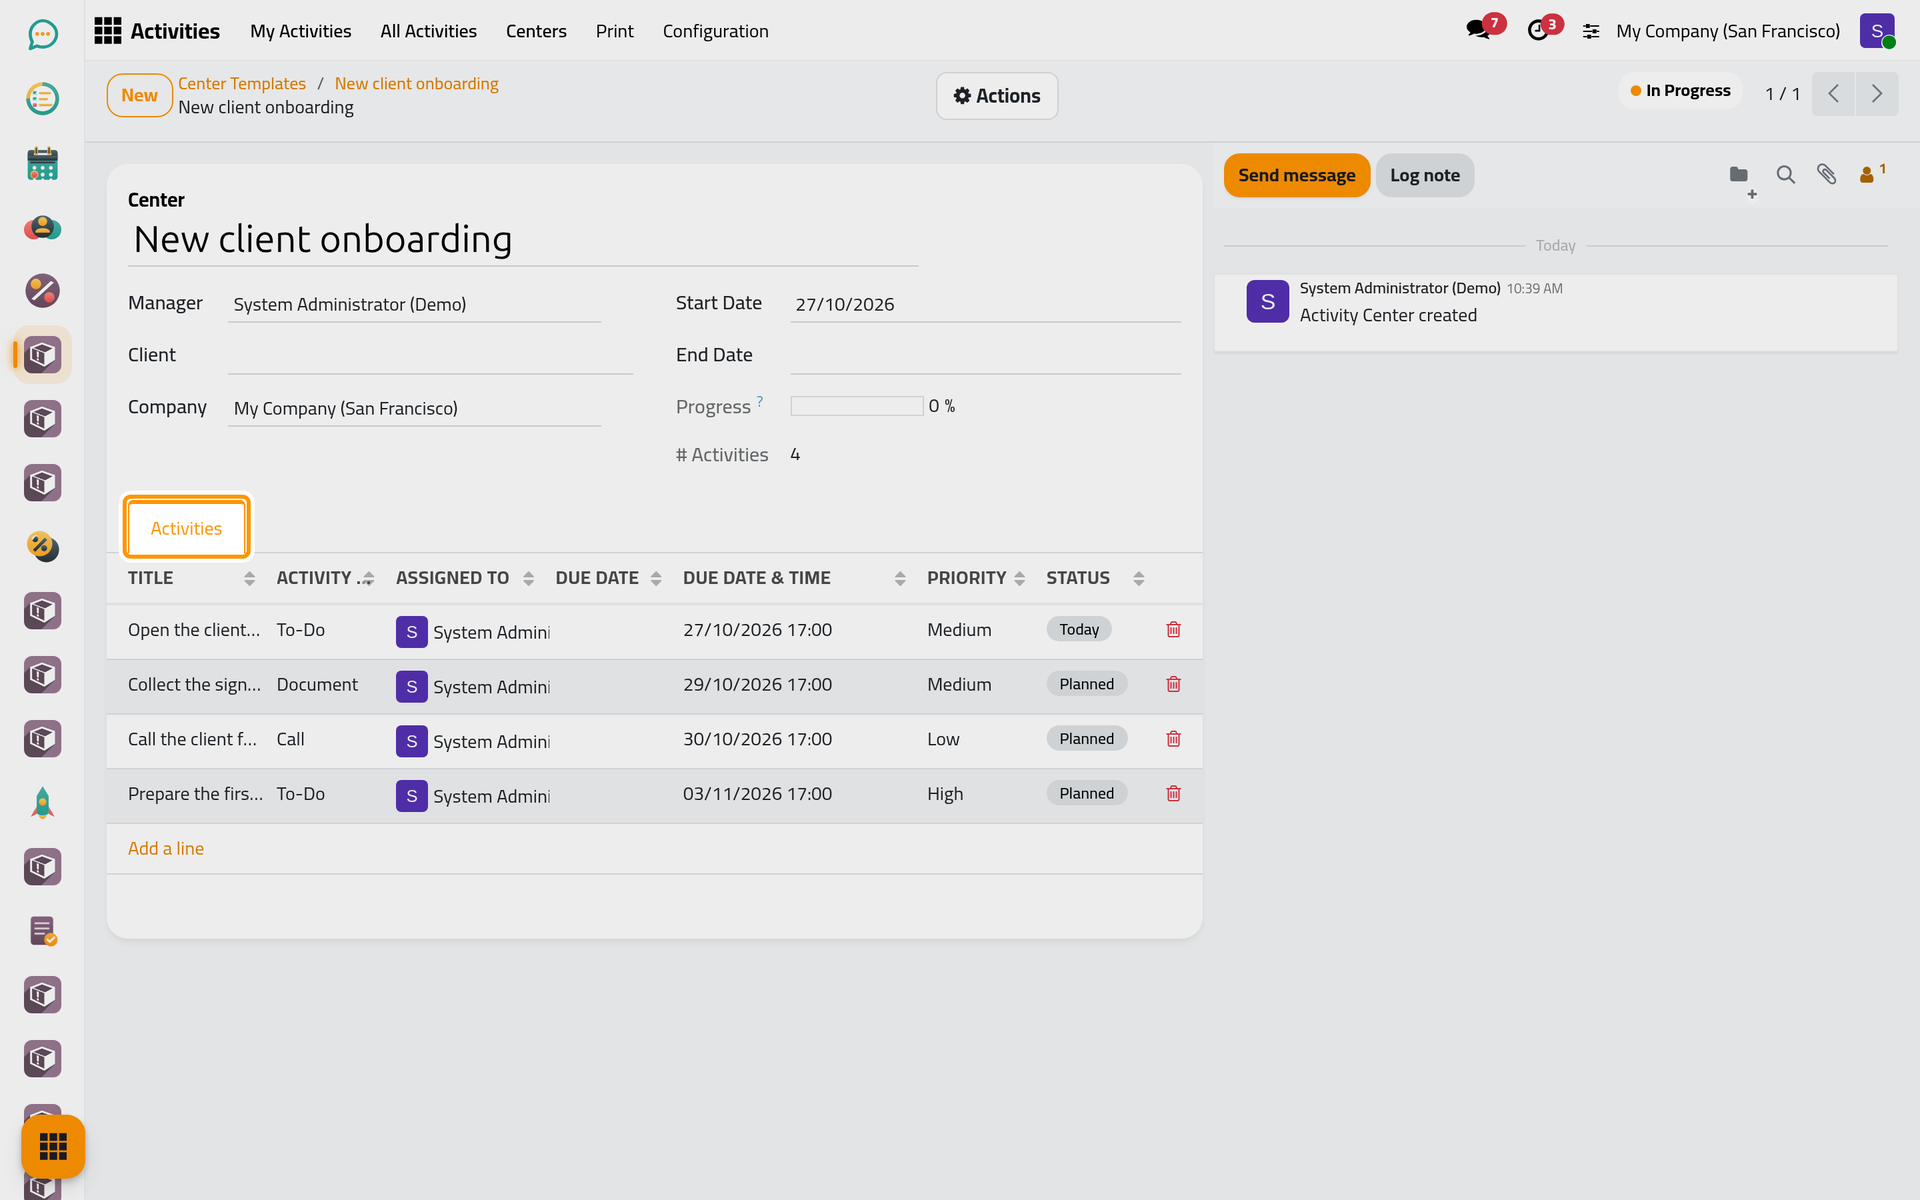Open the Company dropdown field
This screenshot has height=1200, width=1920.
pos(414,408)
